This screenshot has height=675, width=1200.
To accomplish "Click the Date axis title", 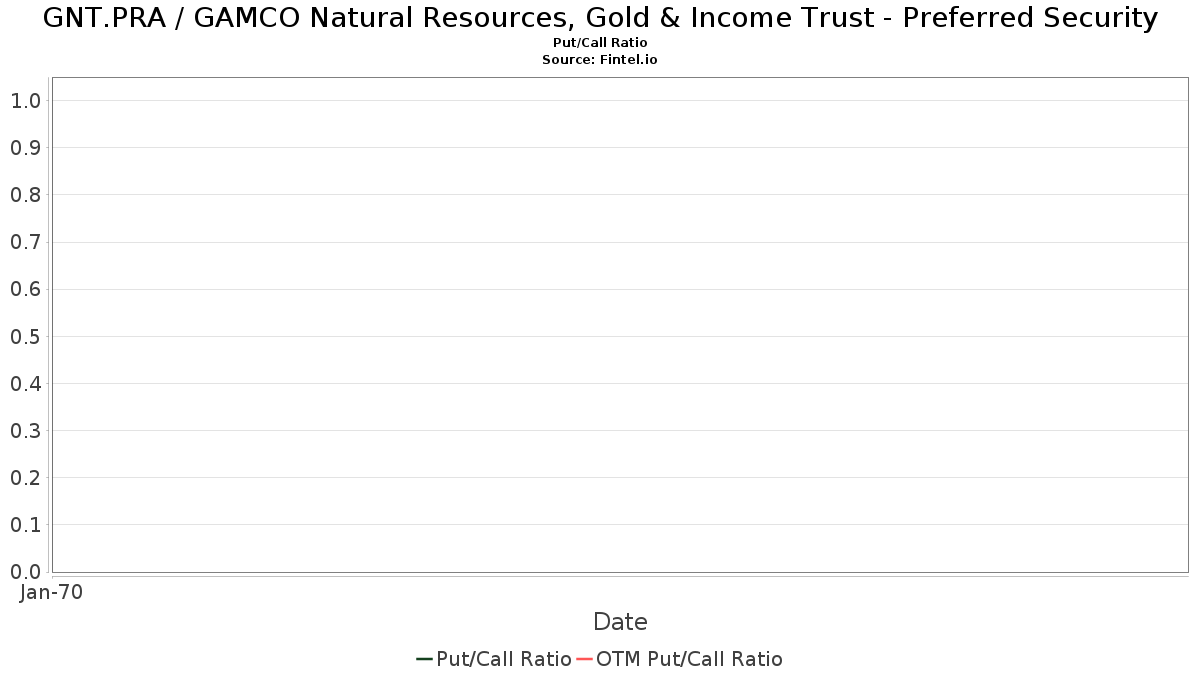I will 620,622.
